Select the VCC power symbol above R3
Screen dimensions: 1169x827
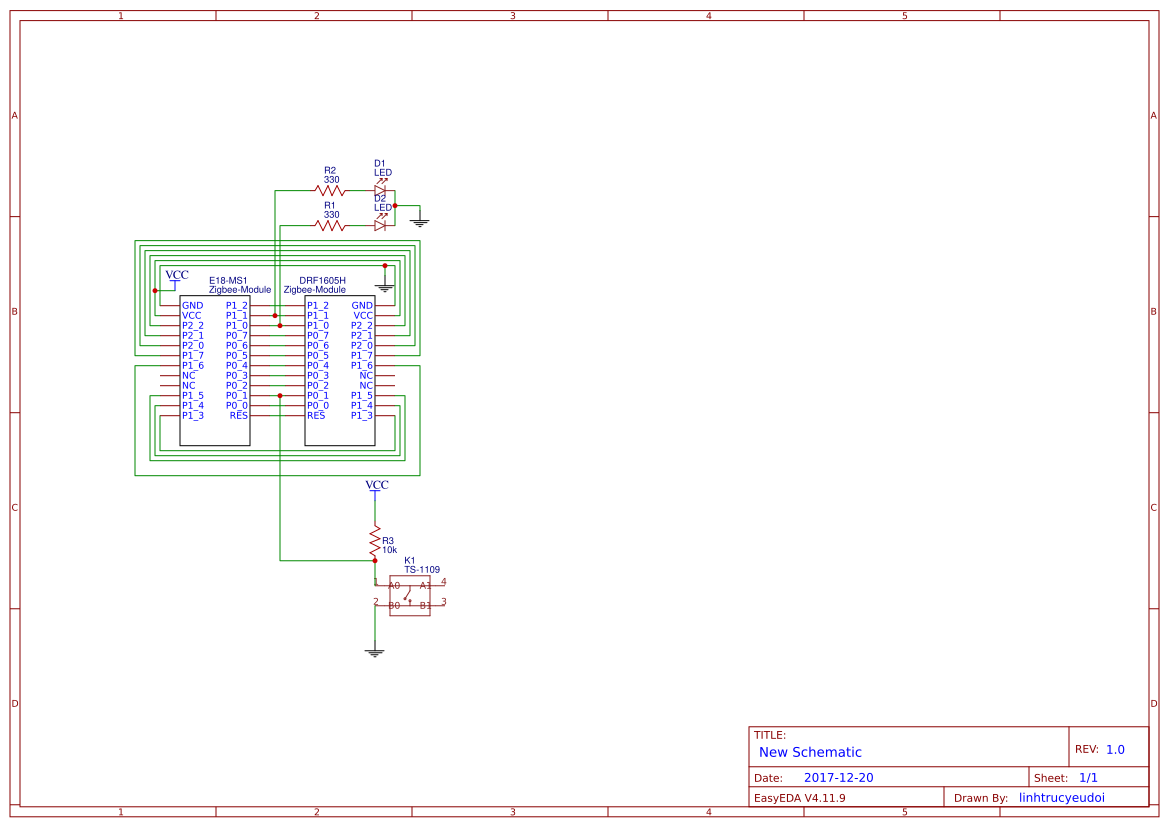[x=376, y=486]
